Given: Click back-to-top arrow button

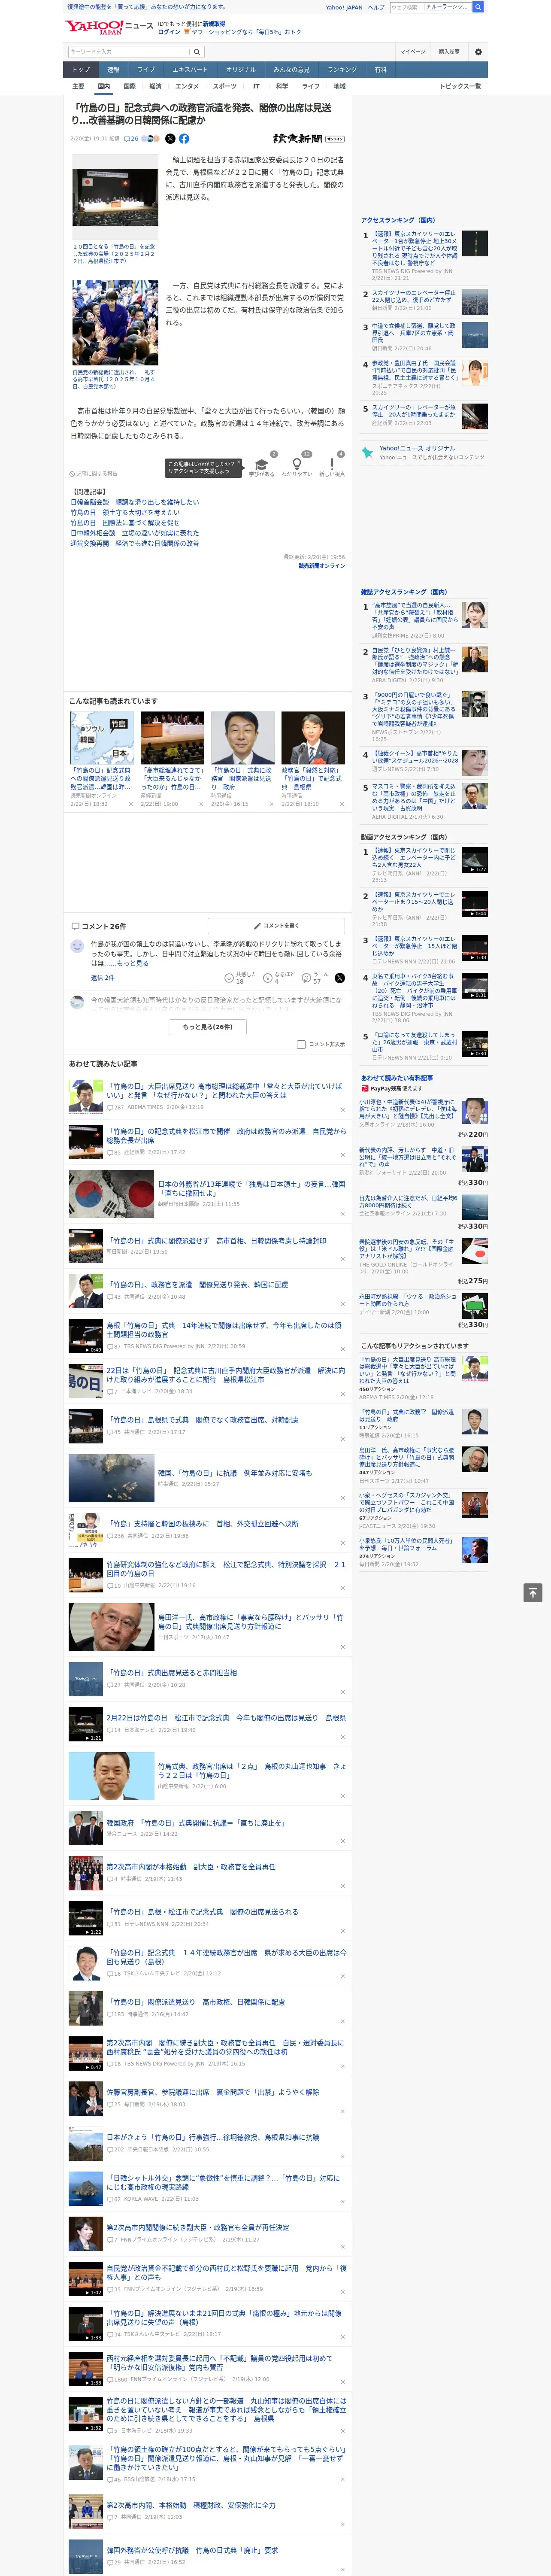Looking at the screenshot, I should pyautogui.click(x=533, y=1592).
